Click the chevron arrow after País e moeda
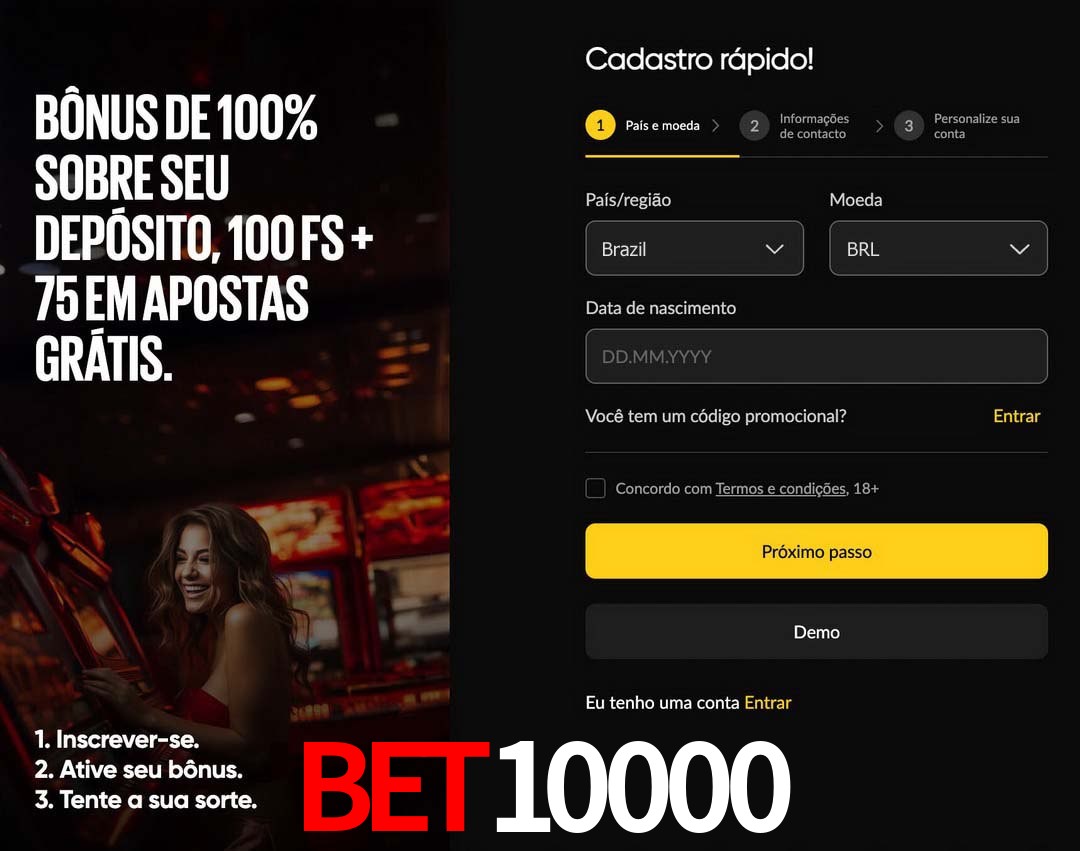This screenshot has height=851, width=1080. coord(716,125)
